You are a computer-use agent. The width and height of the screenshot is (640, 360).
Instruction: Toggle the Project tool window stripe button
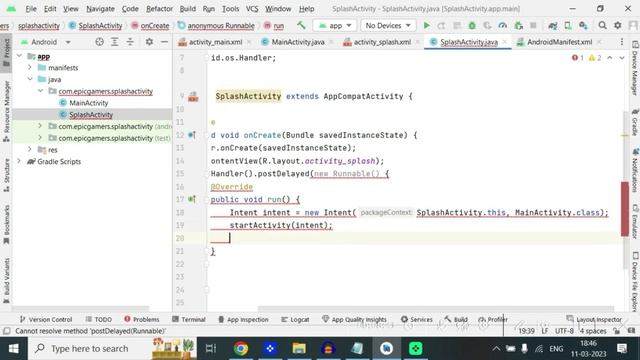(6, 53)
